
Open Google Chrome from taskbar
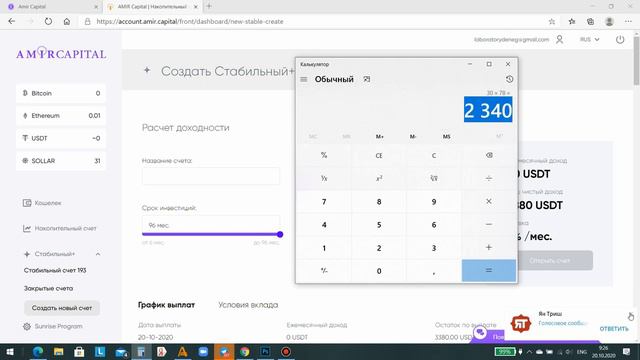(x=244, y=351)
